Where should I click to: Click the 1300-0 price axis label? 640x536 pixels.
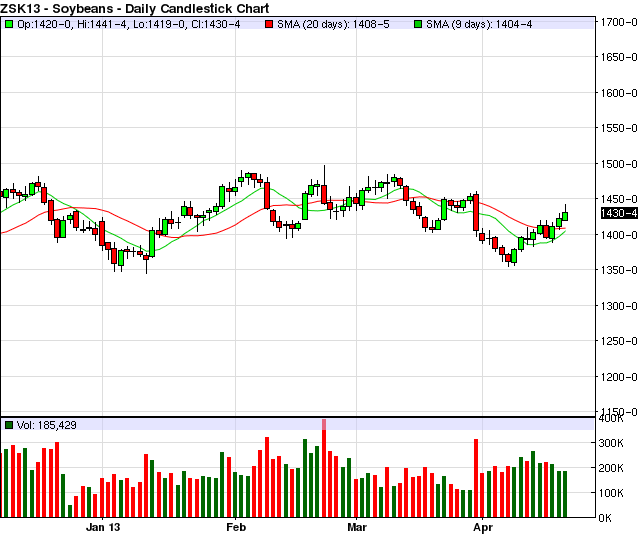[x=619, y=306]
